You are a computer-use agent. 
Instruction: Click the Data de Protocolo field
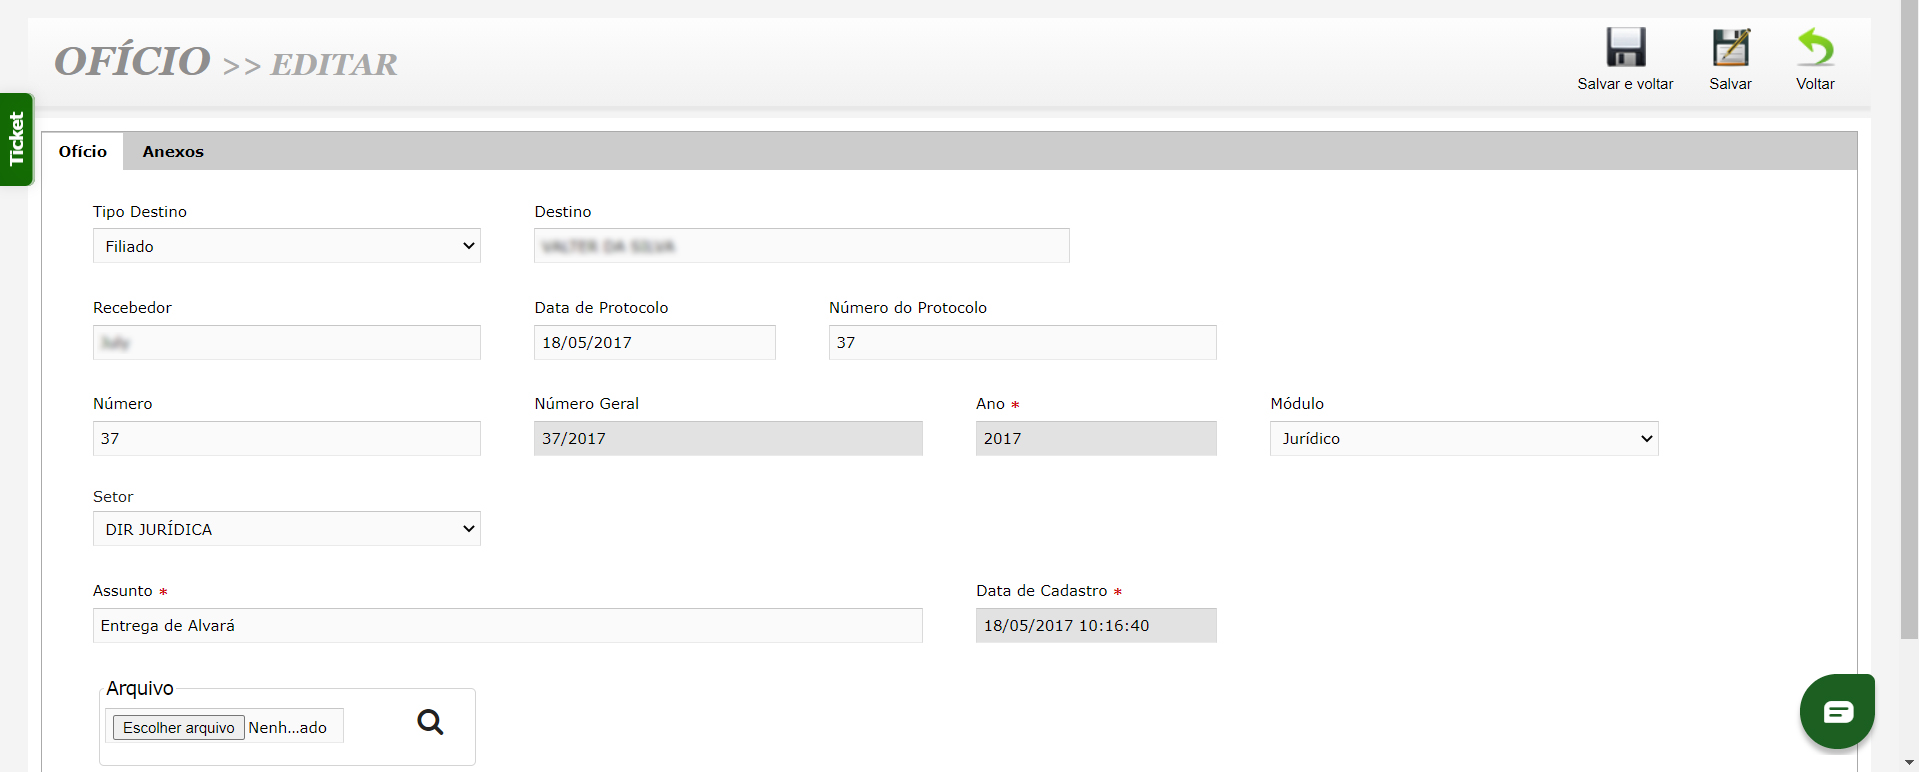click(654, 343)
